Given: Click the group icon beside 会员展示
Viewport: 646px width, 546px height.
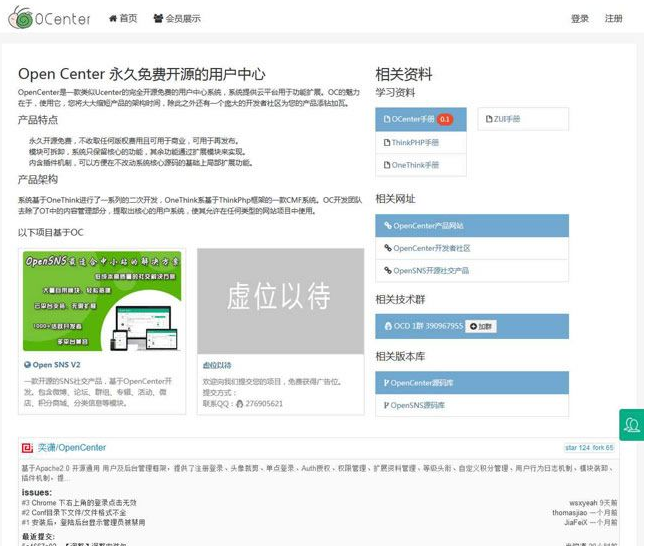Looking at the screenshot, I should click(158, 18).
